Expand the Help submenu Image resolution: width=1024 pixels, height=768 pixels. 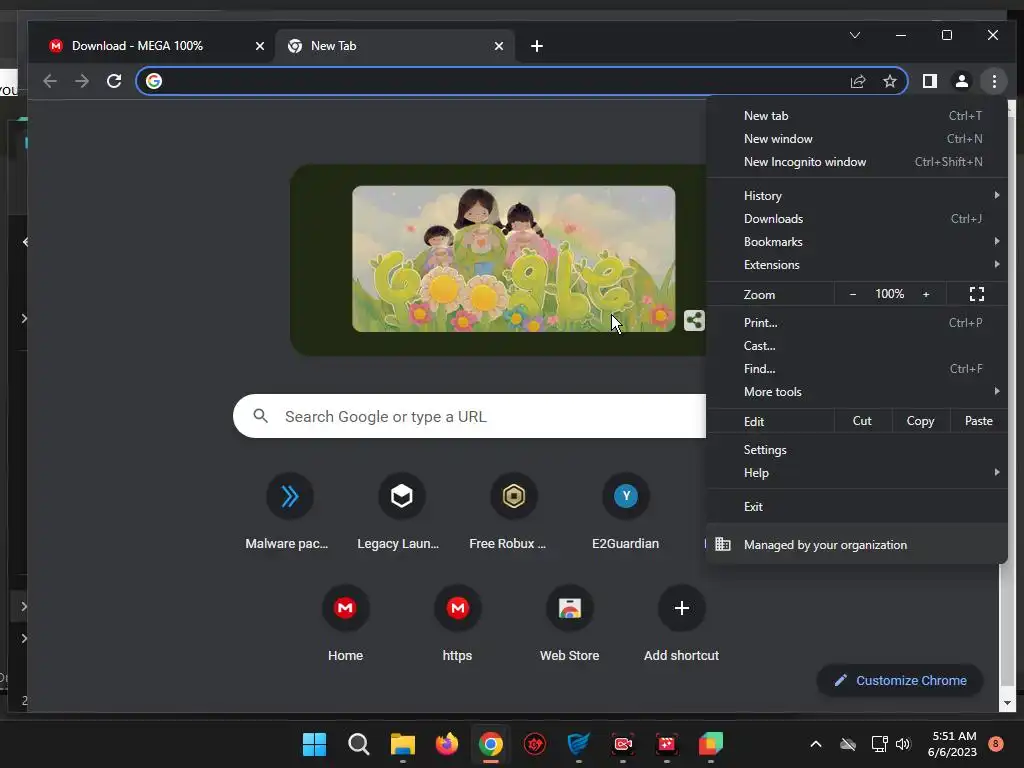click(x=857, y=472)
